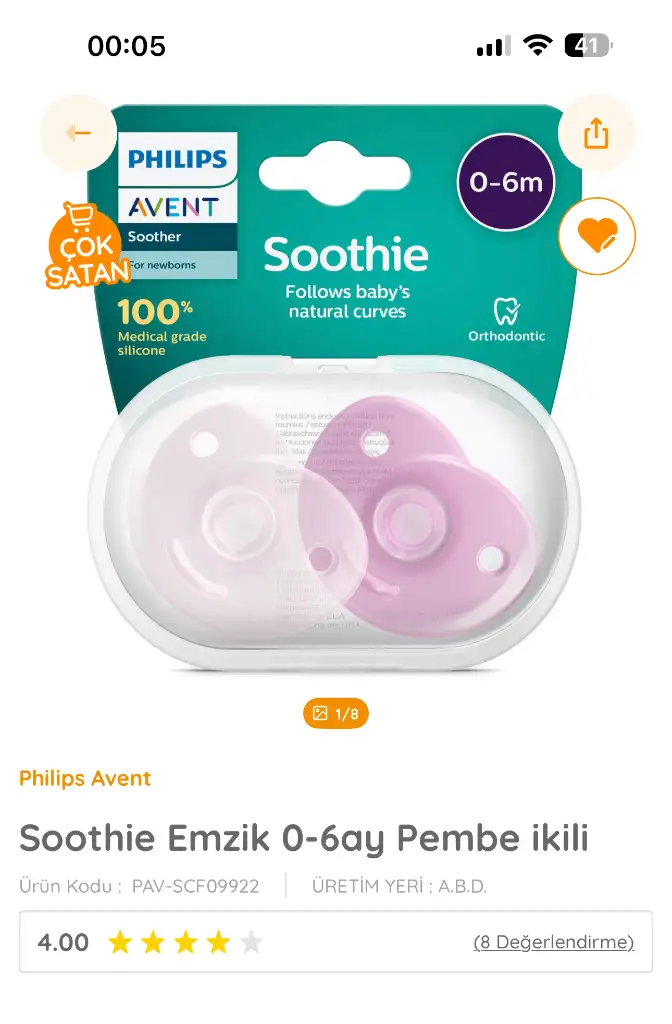672x1024 pixels.
Task: Tap the Üretim Yeri A.B.D. label
Action: [399, 886]
